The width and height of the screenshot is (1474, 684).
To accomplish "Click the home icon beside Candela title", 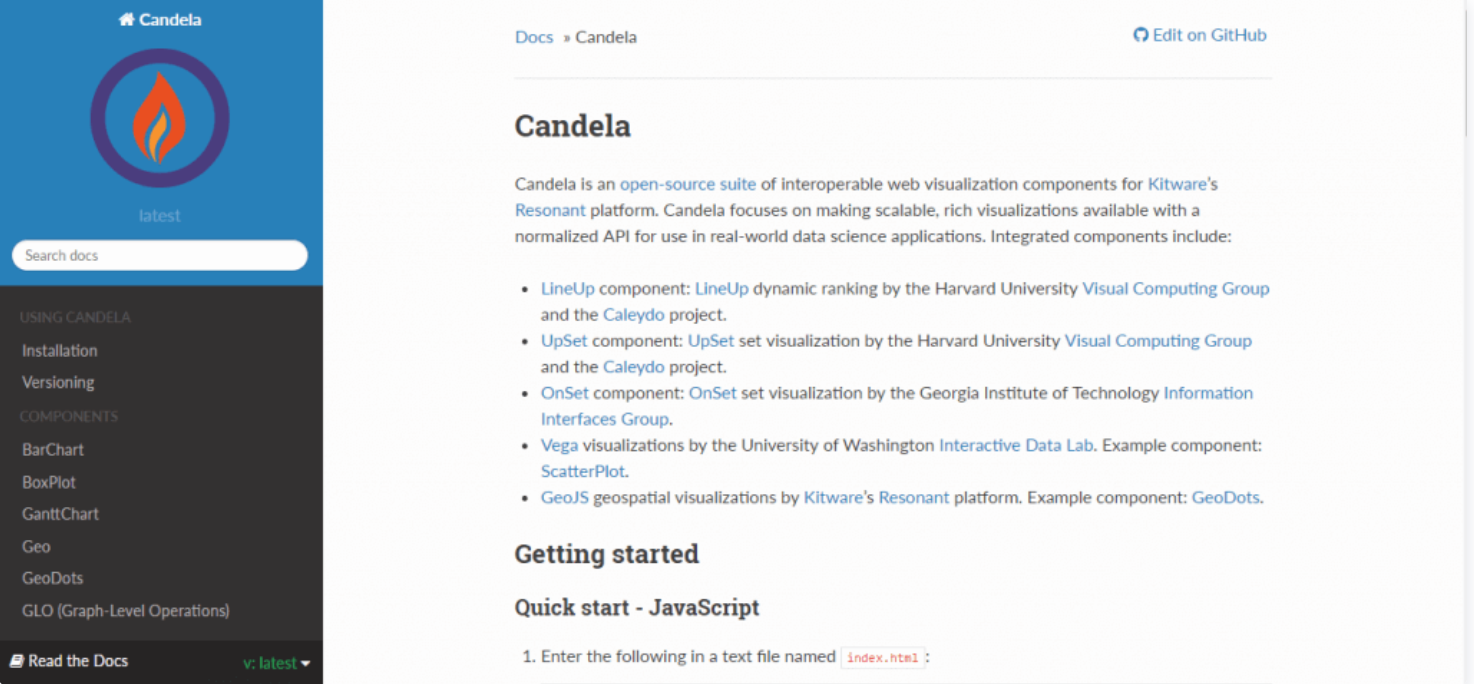I will coord(126,19).
